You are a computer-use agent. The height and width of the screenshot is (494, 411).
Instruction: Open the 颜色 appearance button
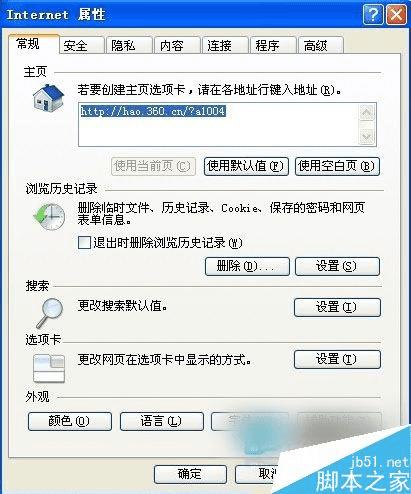[x=70, y=421]
